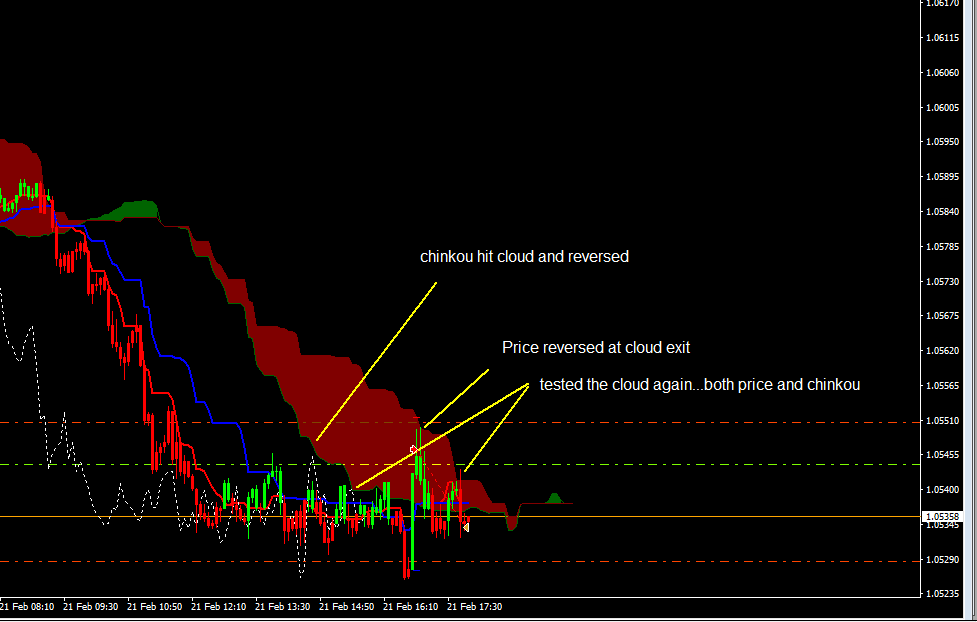Click the 1.05235 price axis label
Viewport: 977px width, 622px height.
click(x=942, y=593)
